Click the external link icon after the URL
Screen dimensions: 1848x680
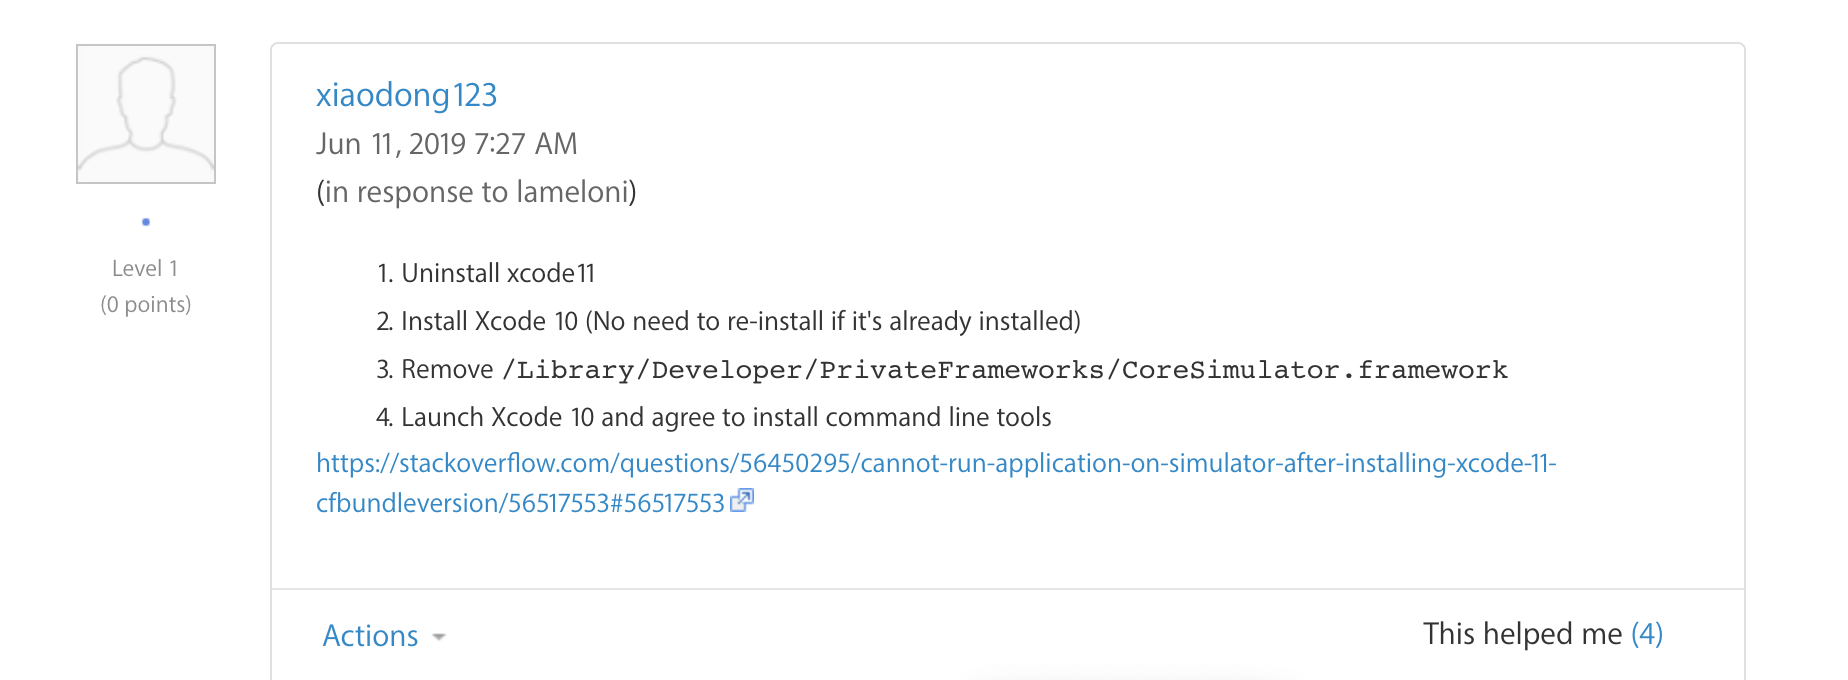[x=742, y=500]
